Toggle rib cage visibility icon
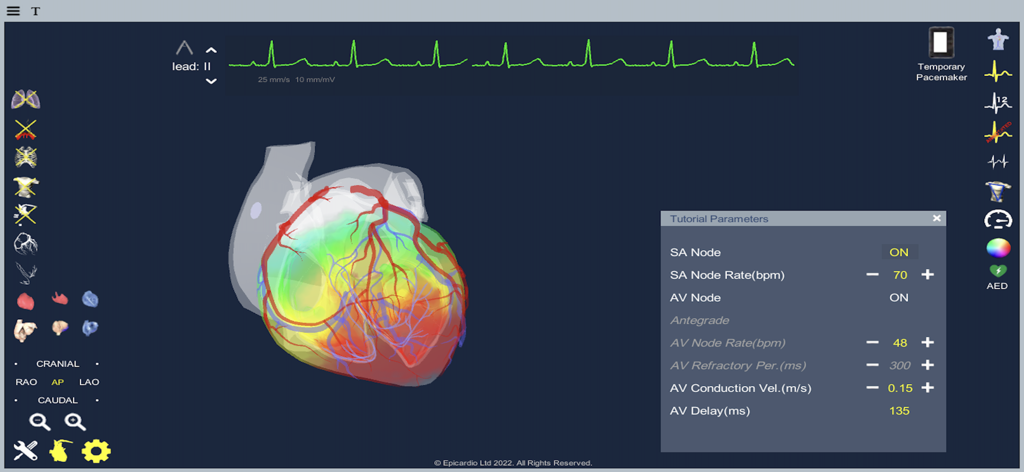The height and width of the screenshot is (472, 1024). pos(25,157)
